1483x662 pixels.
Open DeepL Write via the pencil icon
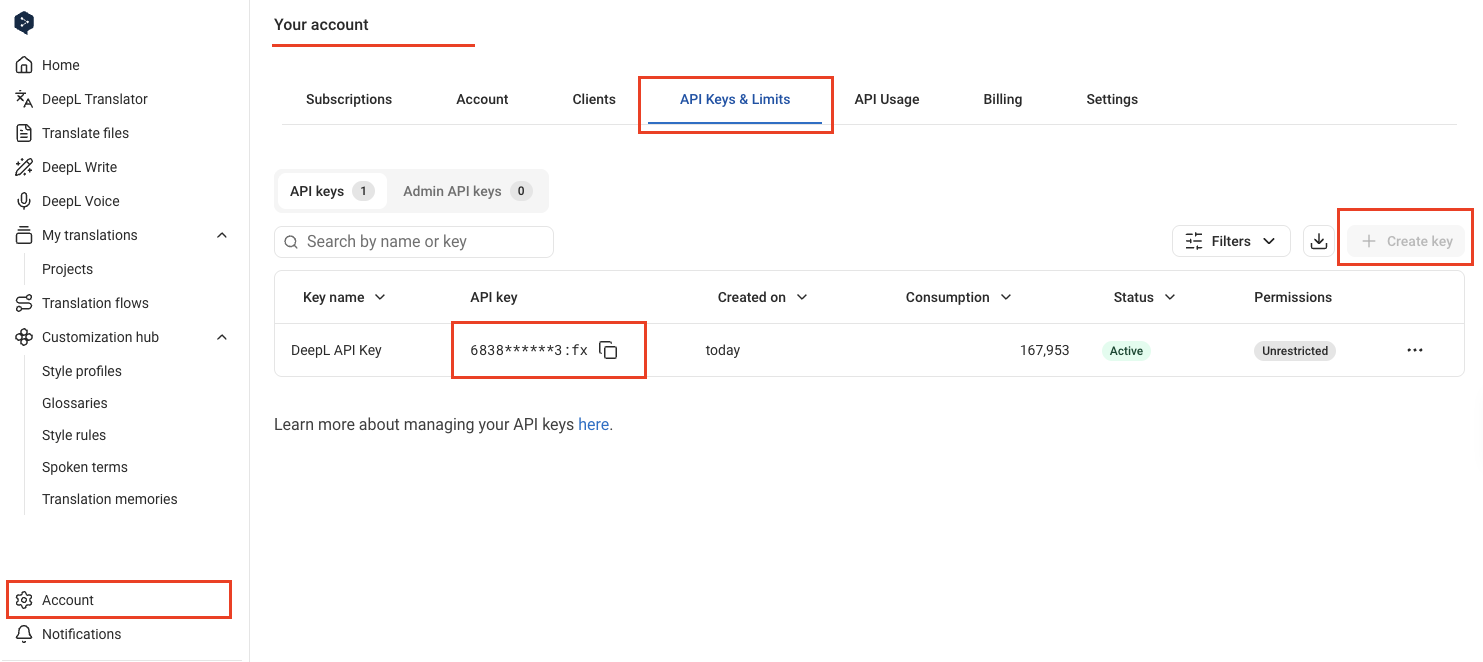24,167
